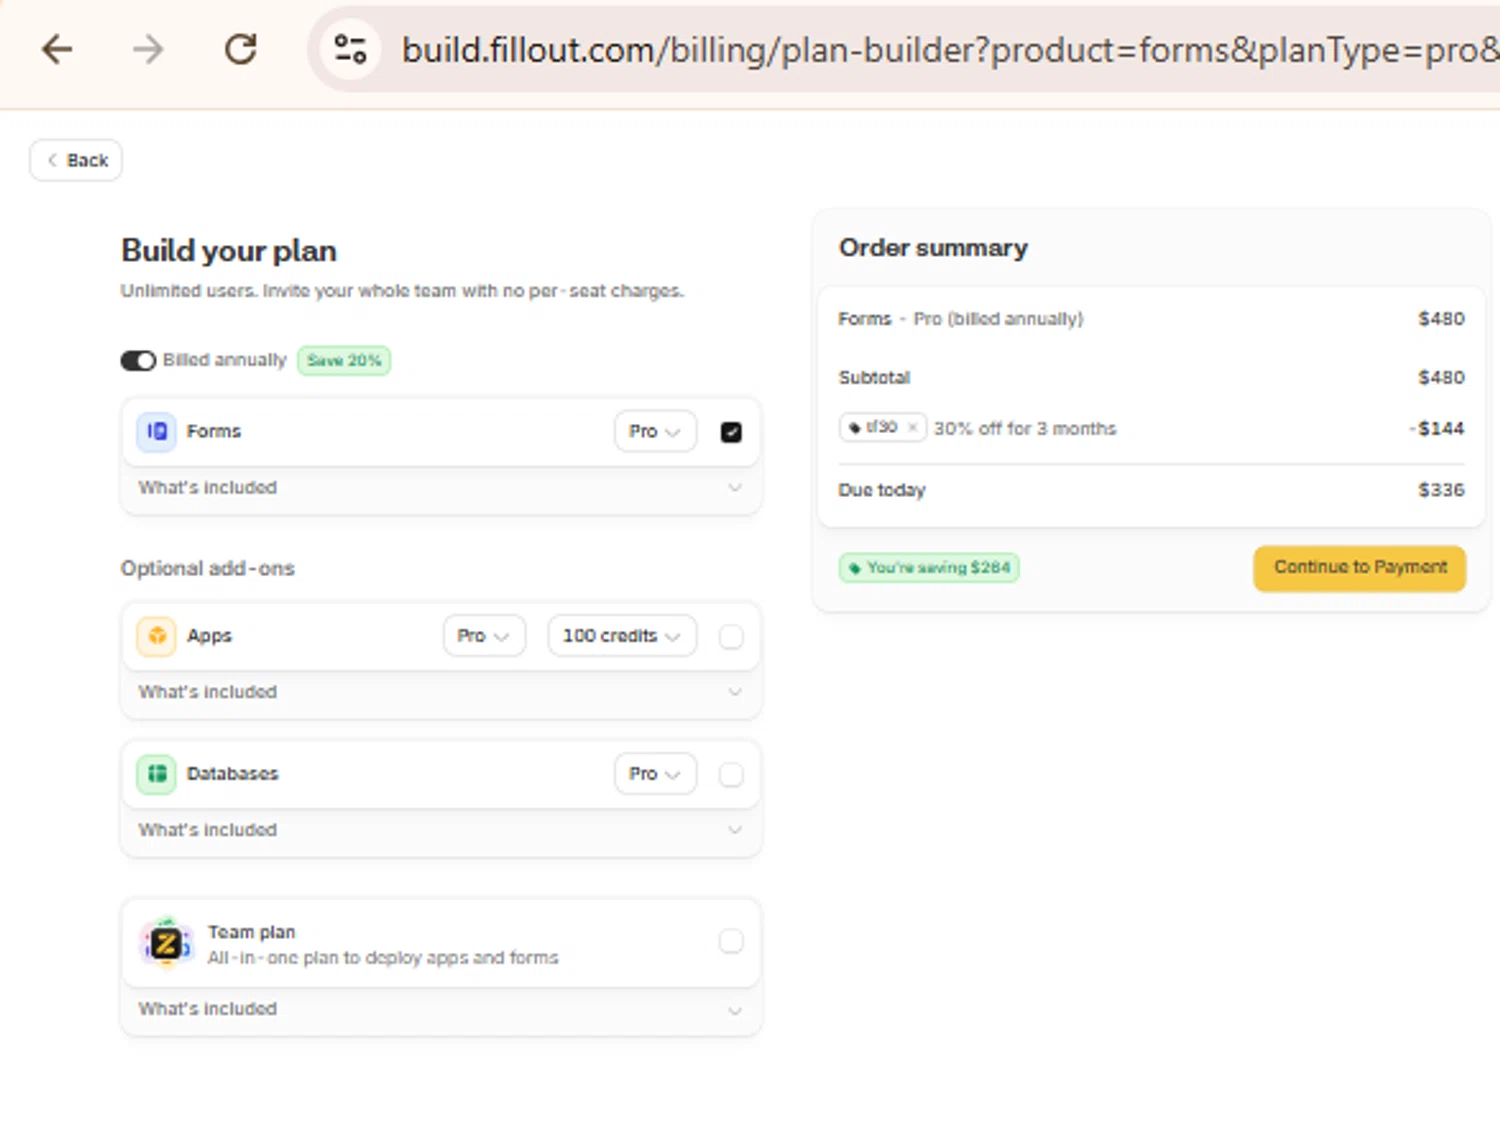Open site info icon in address bar
Image resolution: width=1500 pixels, height=1135 pixels.
pos(350,49)
